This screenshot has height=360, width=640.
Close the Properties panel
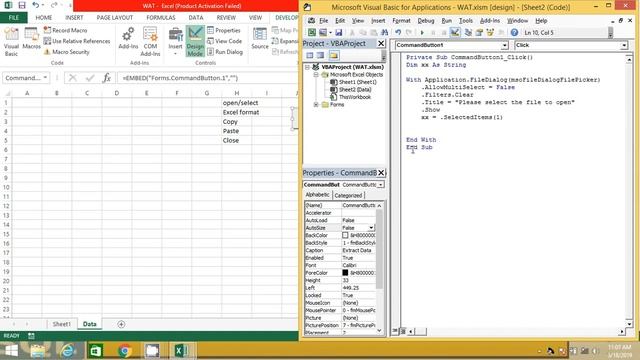tap(381, 173)
